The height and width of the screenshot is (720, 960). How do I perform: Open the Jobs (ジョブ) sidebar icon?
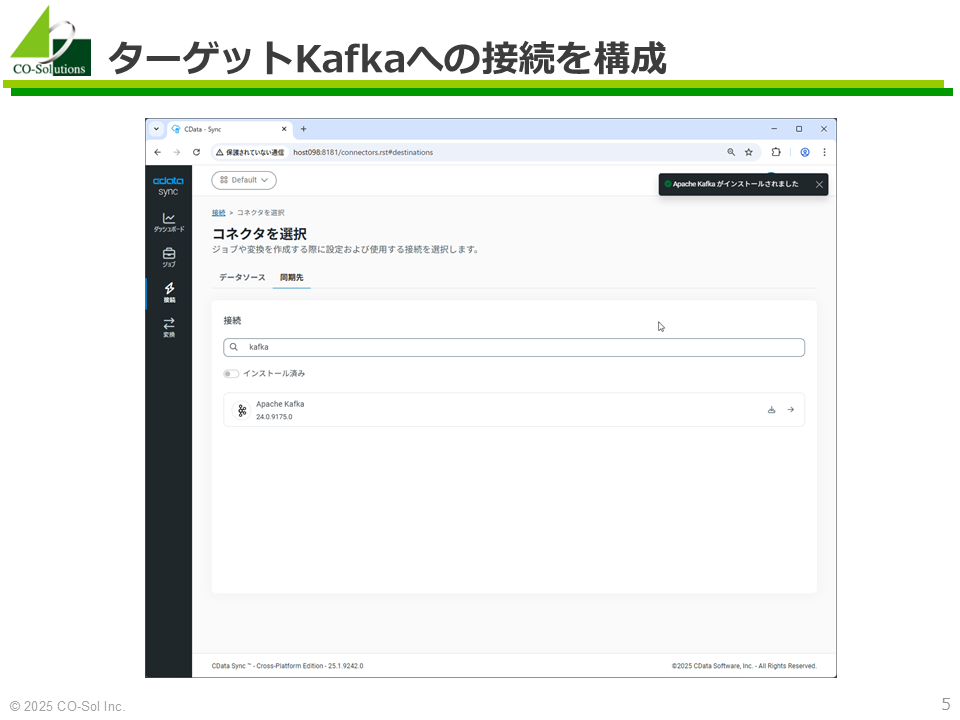pyautogui.click(x=169, y=257)
